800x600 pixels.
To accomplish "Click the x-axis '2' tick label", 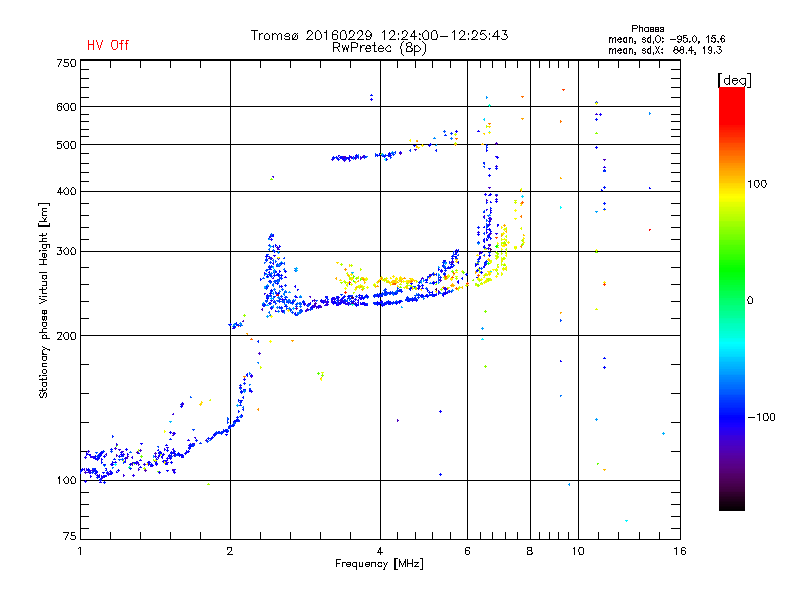I will coord(230,551).
